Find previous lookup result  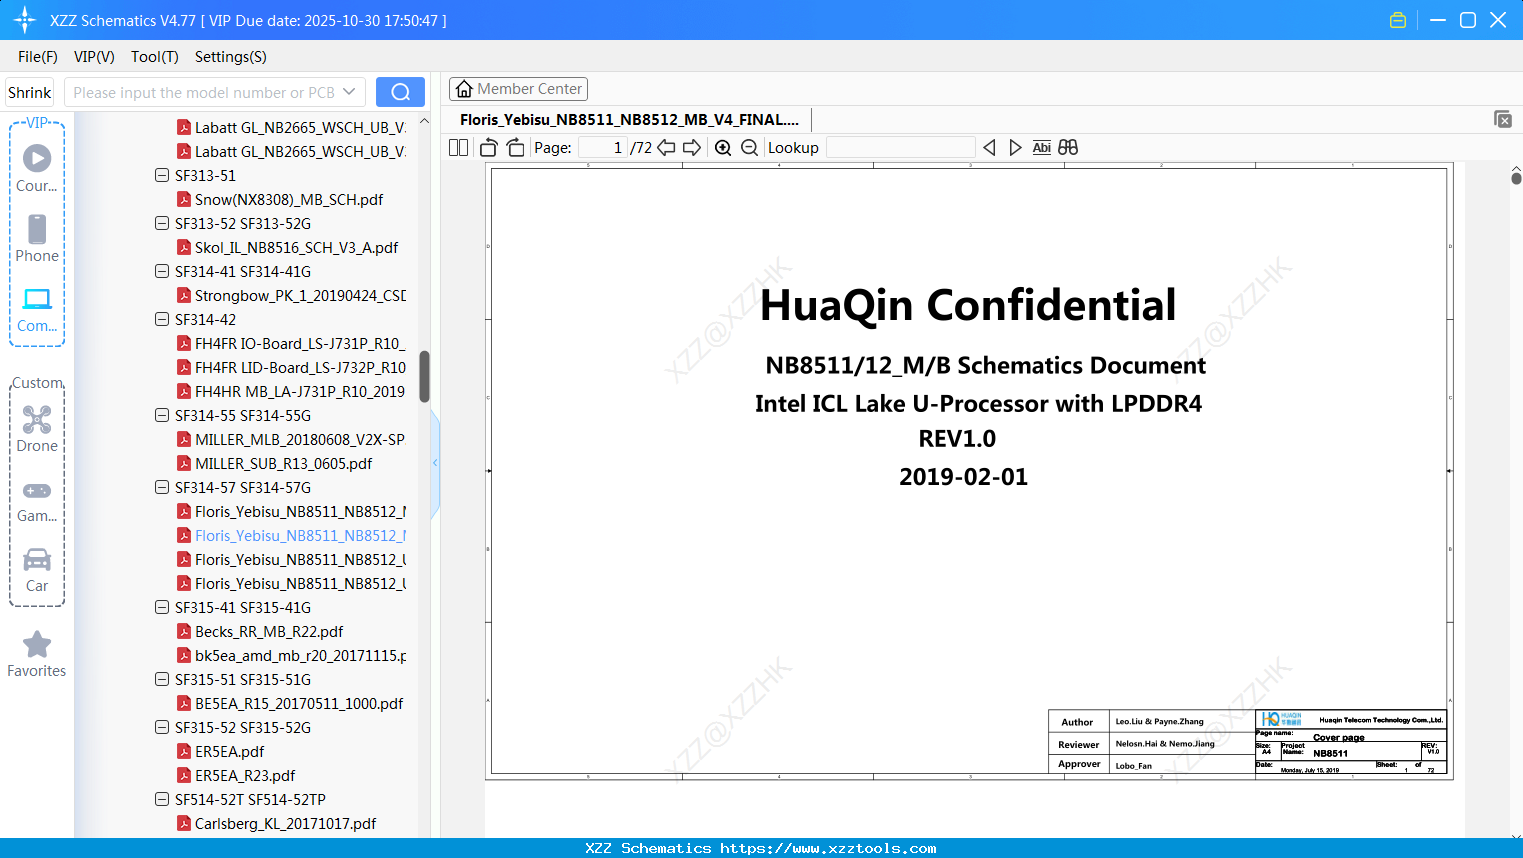[989, 147]
